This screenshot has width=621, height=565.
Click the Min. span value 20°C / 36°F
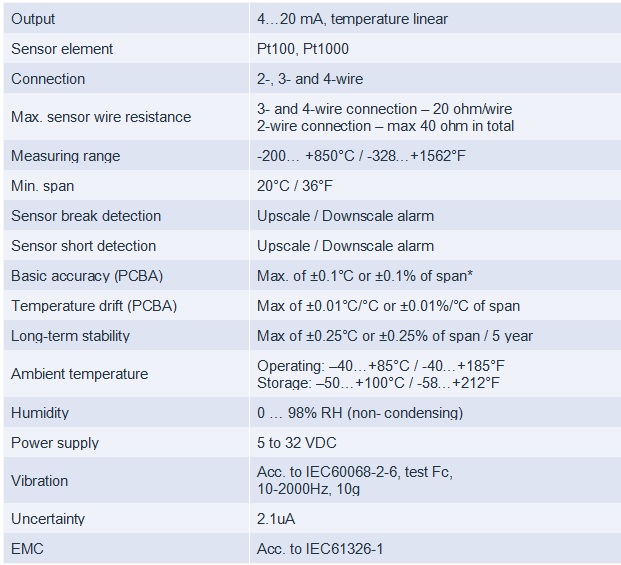coord(295,186)
